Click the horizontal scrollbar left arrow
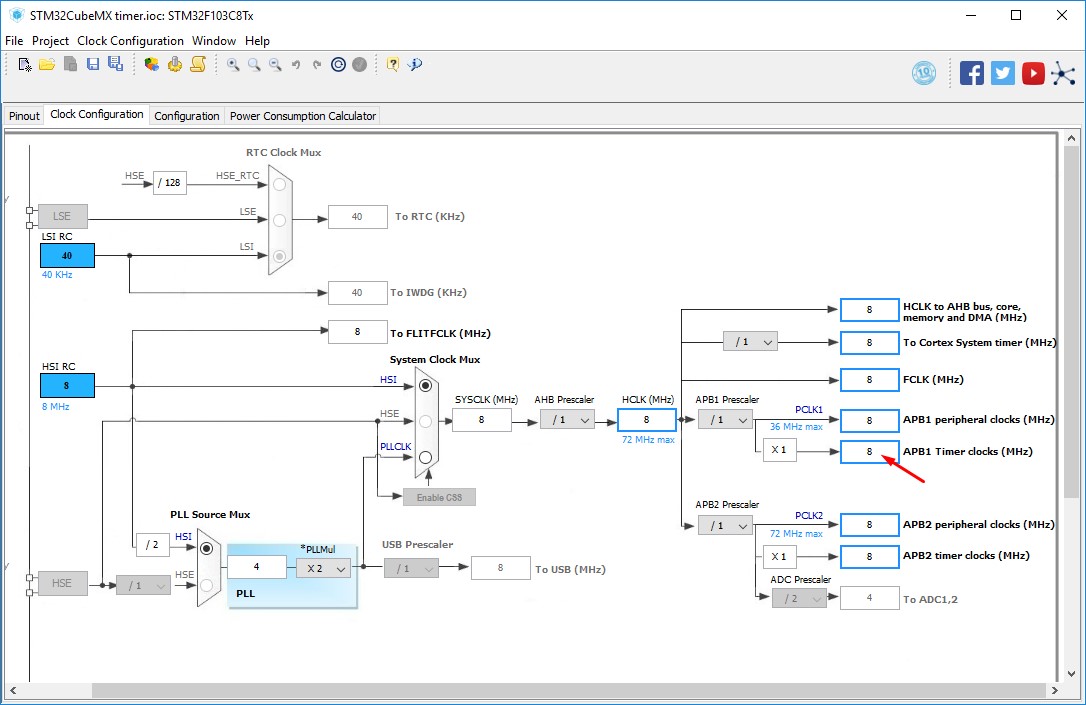The image size is (1086, 705). pos(13,690)
